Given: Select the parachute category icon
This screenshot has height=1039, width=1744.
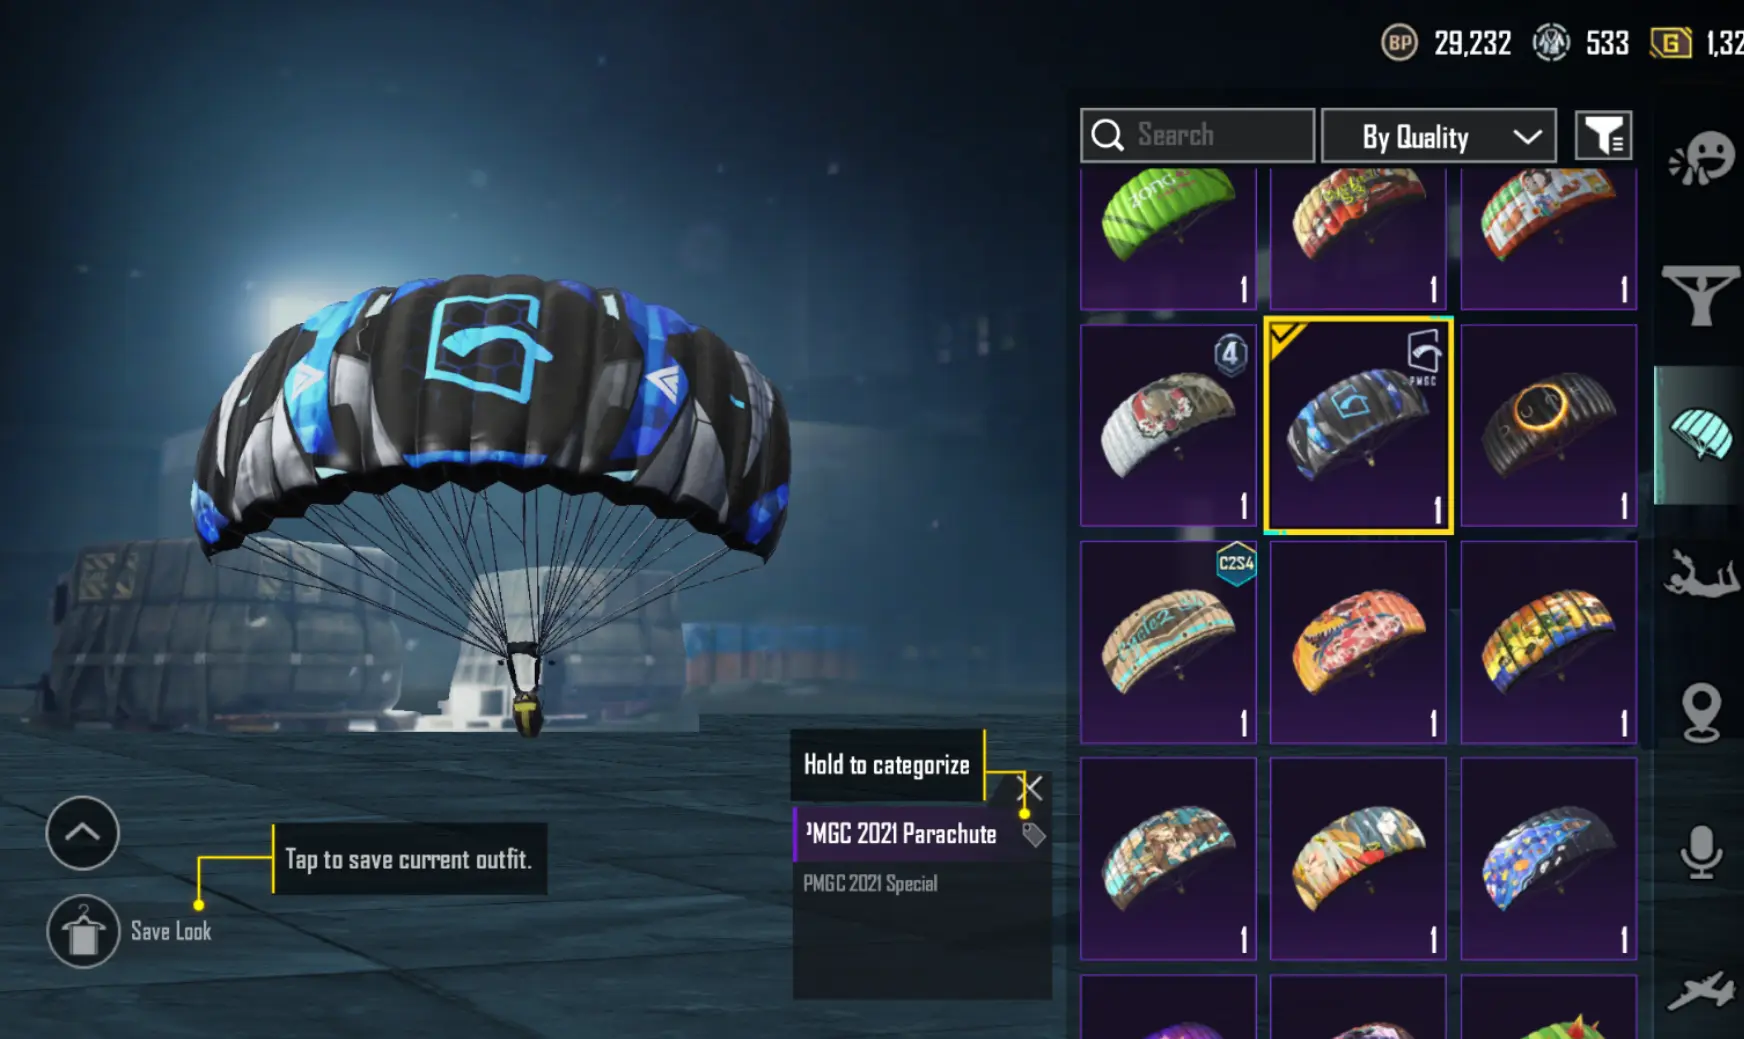Looking at the screenshot, I should coord(1701,435).
